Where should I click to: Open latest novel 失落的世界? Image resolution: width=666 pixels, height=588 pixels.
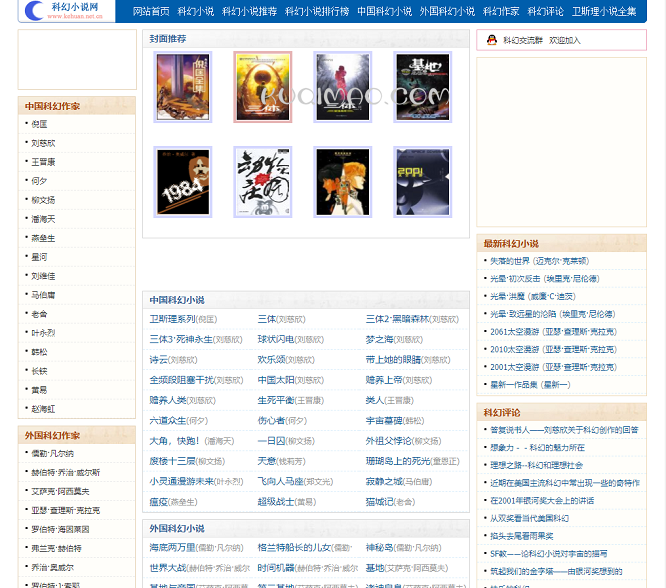(539, 261)
